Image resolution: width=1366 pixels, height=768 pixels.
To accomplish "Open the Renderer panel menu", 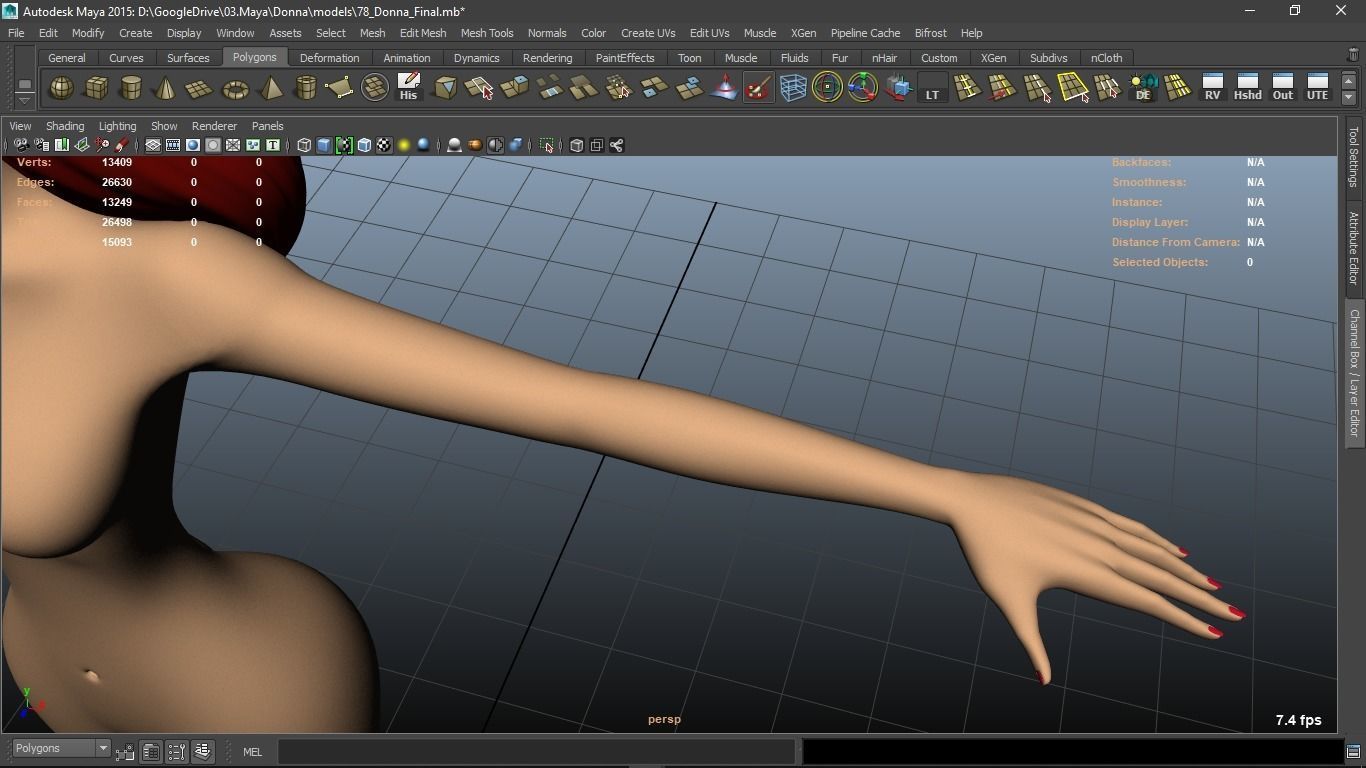I will point(214,126).
